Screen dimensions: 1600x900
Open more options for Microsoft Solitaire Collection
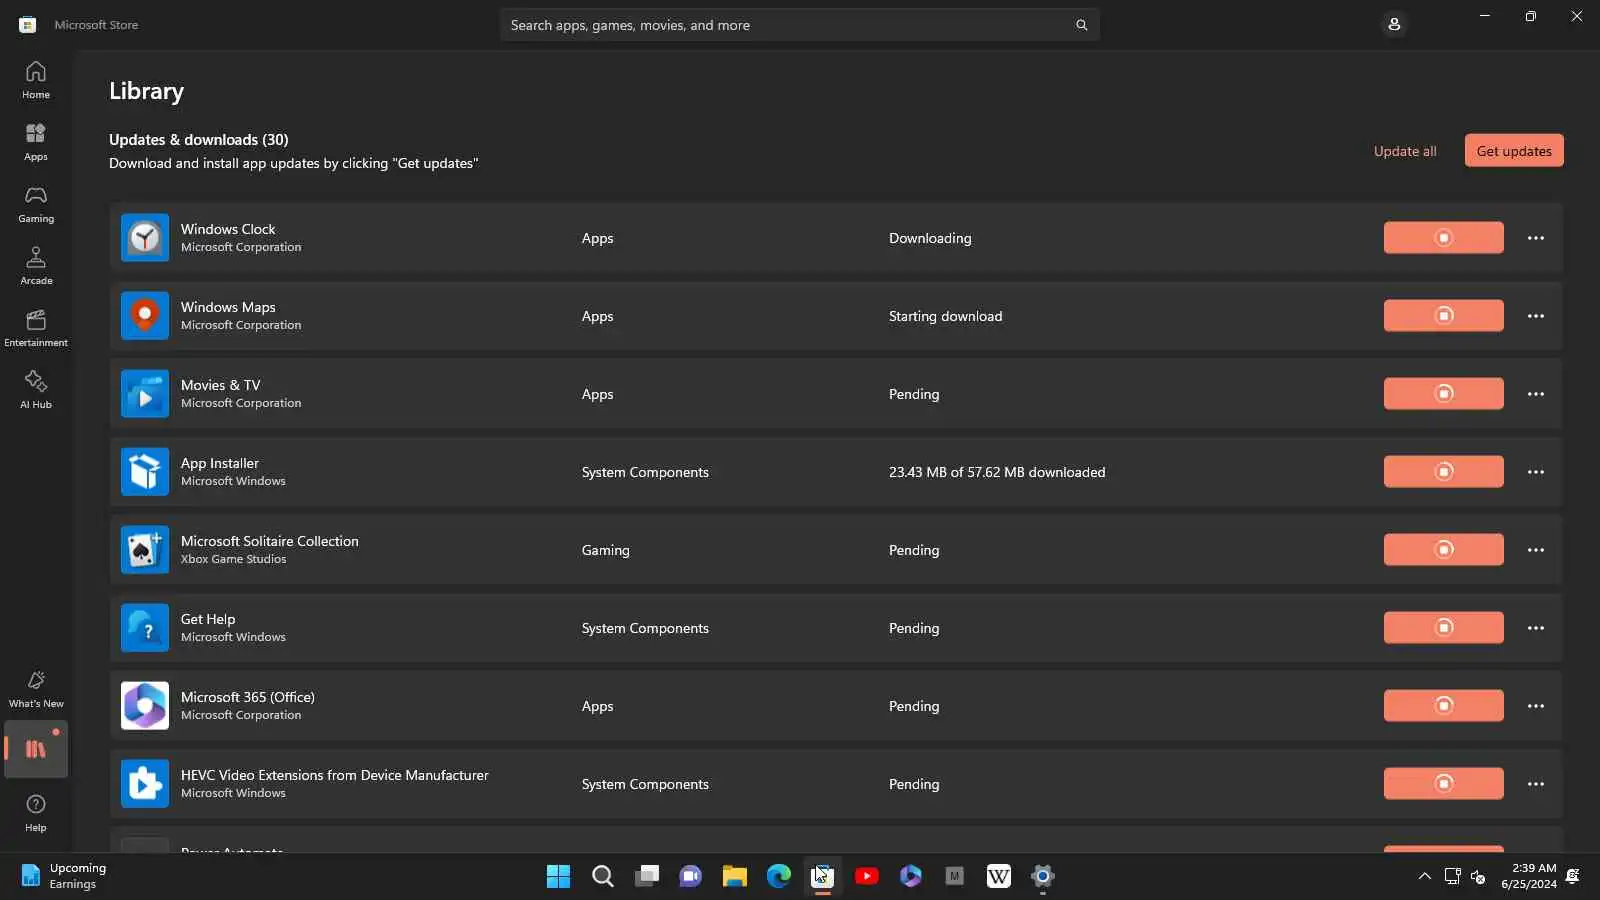pyautogui.click(x=1536, y=550)
